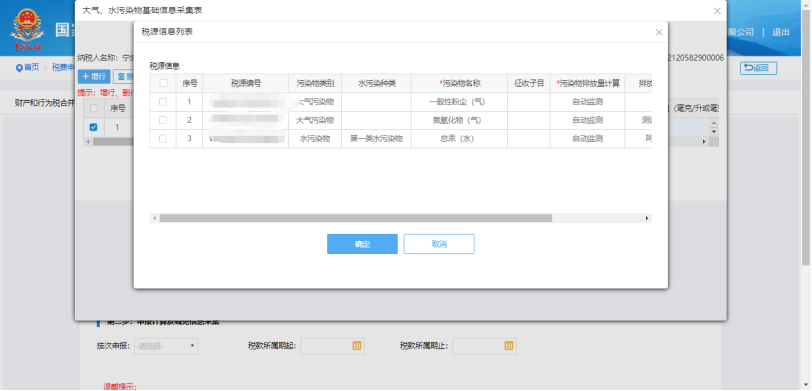Toggle the select-all header checkbox
The width and height of the screenshot is (812, 391).
163,83
